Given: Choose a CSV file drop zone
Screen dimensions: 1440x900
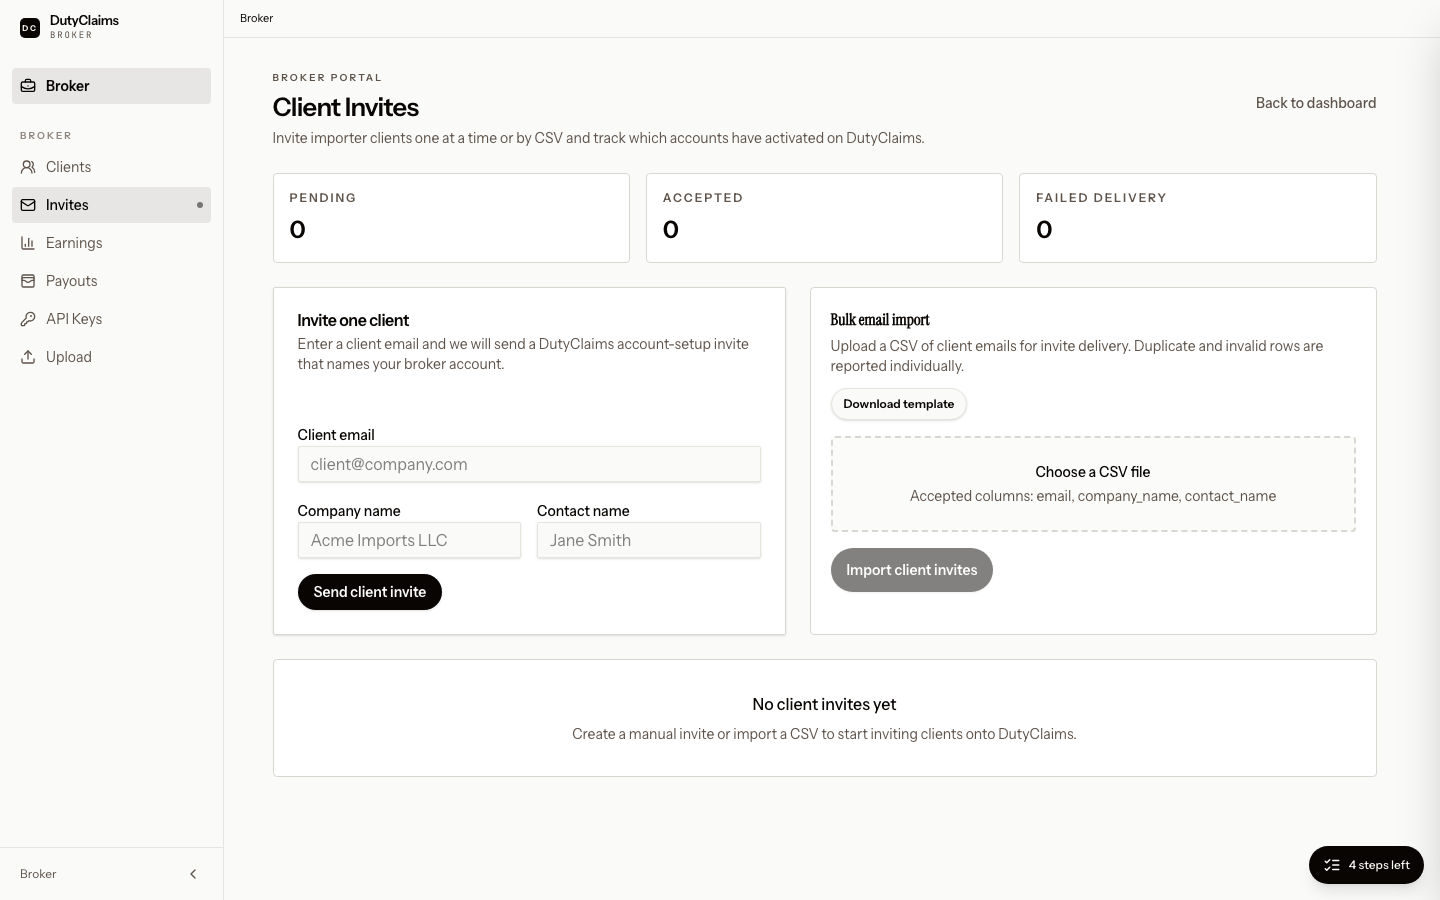Looking at the screenshot, I should pos(1093,484).
